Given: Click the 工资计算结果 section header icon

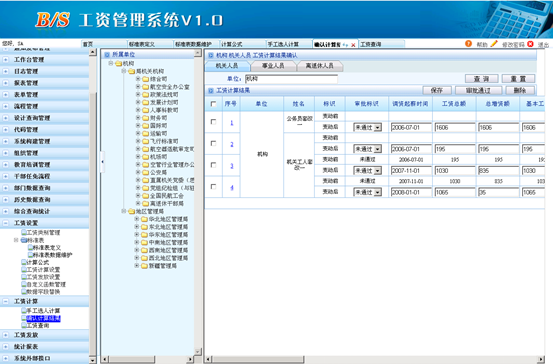Looking at the screenshot, I should point(211,91).
